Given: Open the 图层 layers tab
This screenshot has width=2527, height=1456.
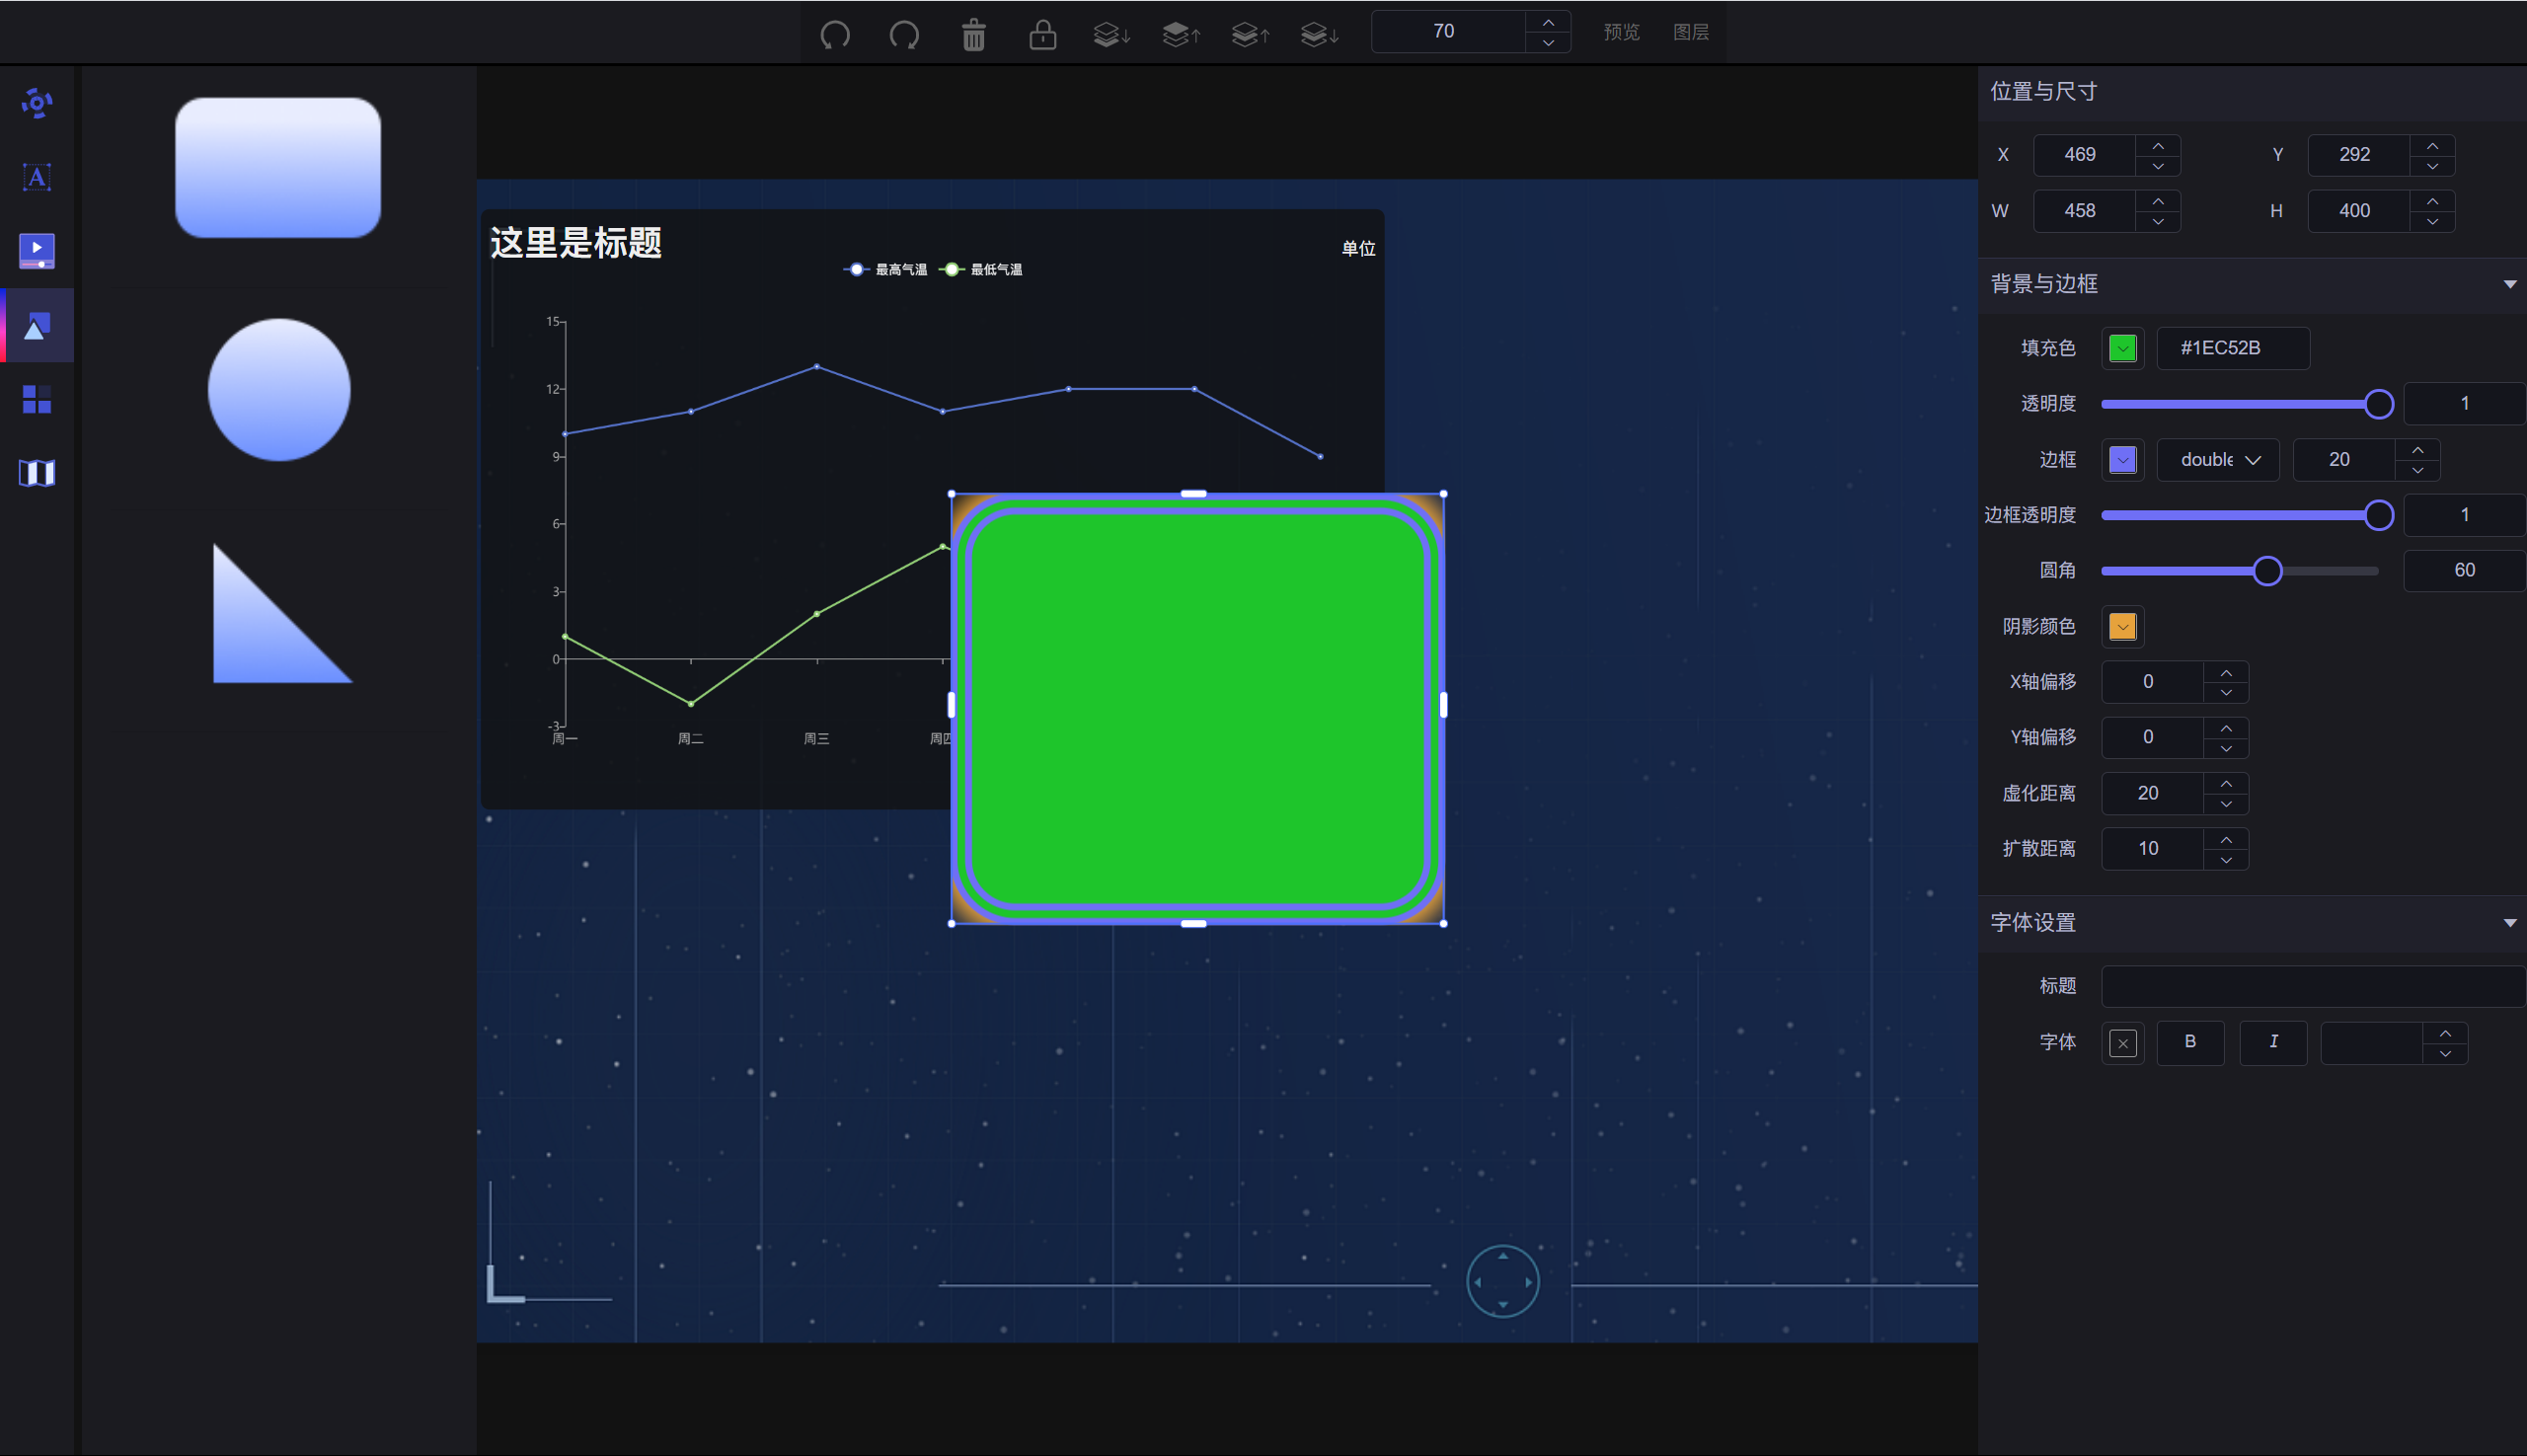Looking at the screenshot, I should pos(1690,32).
